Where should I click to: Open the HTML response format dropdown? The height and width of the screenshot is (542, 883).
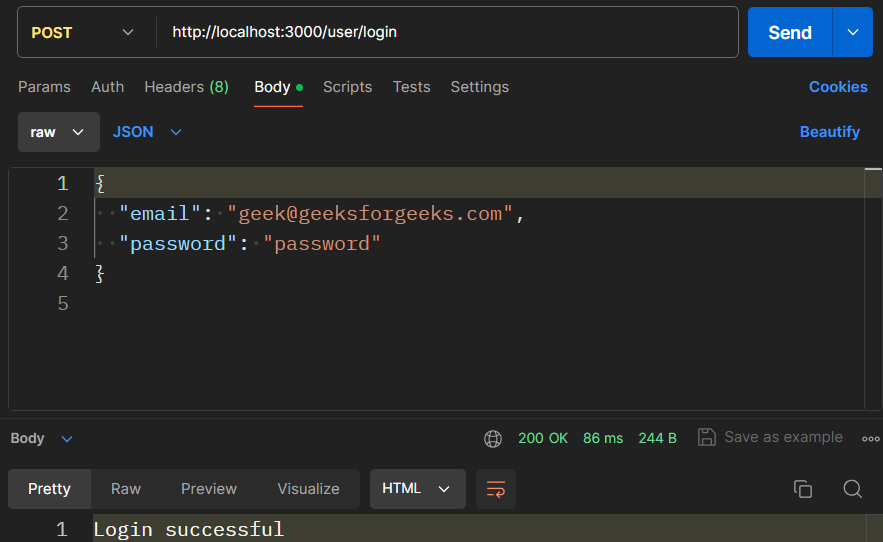(x=417, y=488)
